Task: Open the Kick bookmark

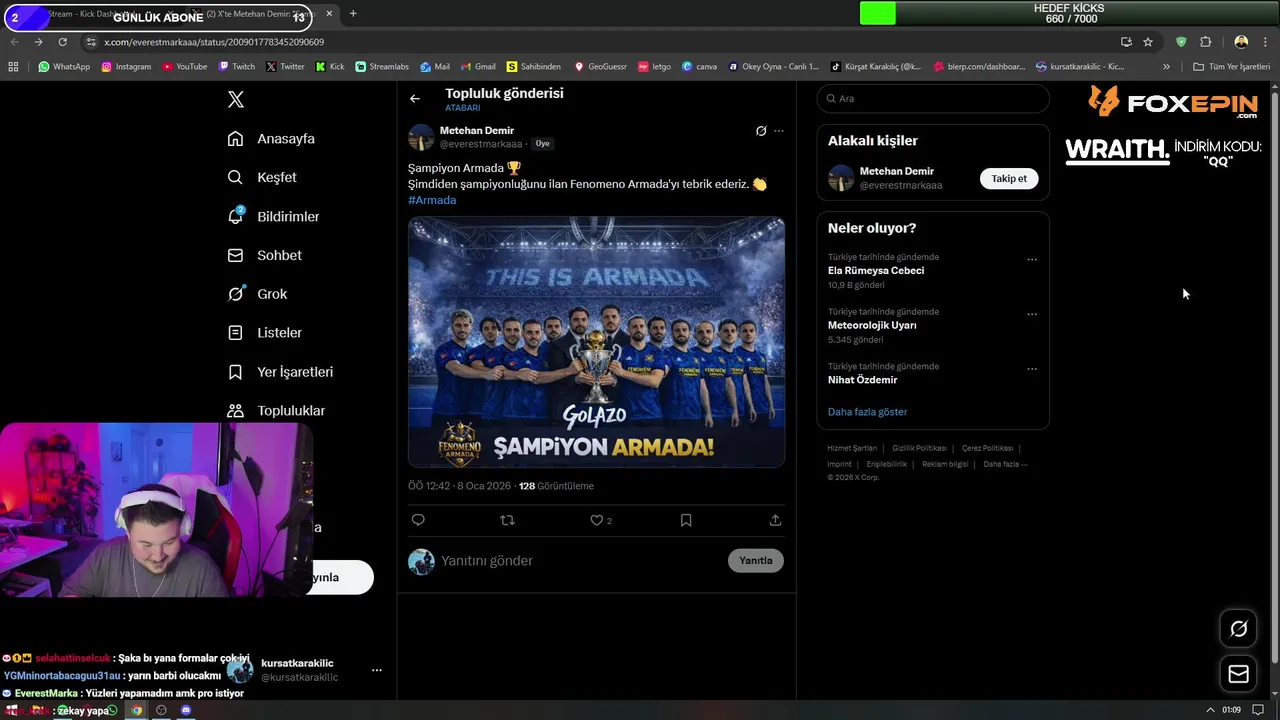Action: (329, 67)
